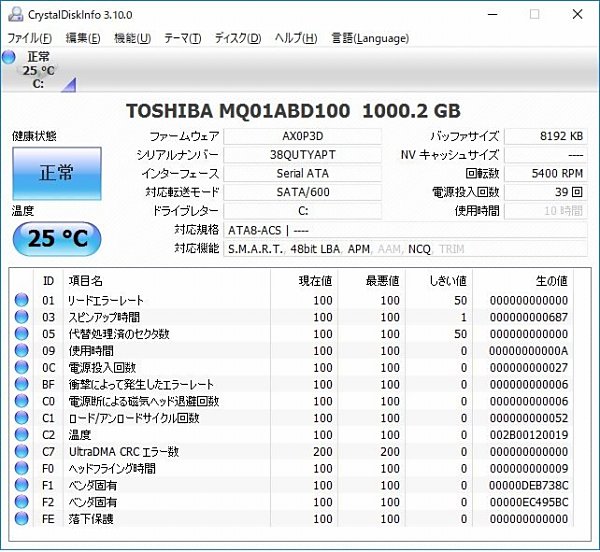This screenshot has width=600, height=552.
Task: Click the APM feature label
Action: coord(359,249)
